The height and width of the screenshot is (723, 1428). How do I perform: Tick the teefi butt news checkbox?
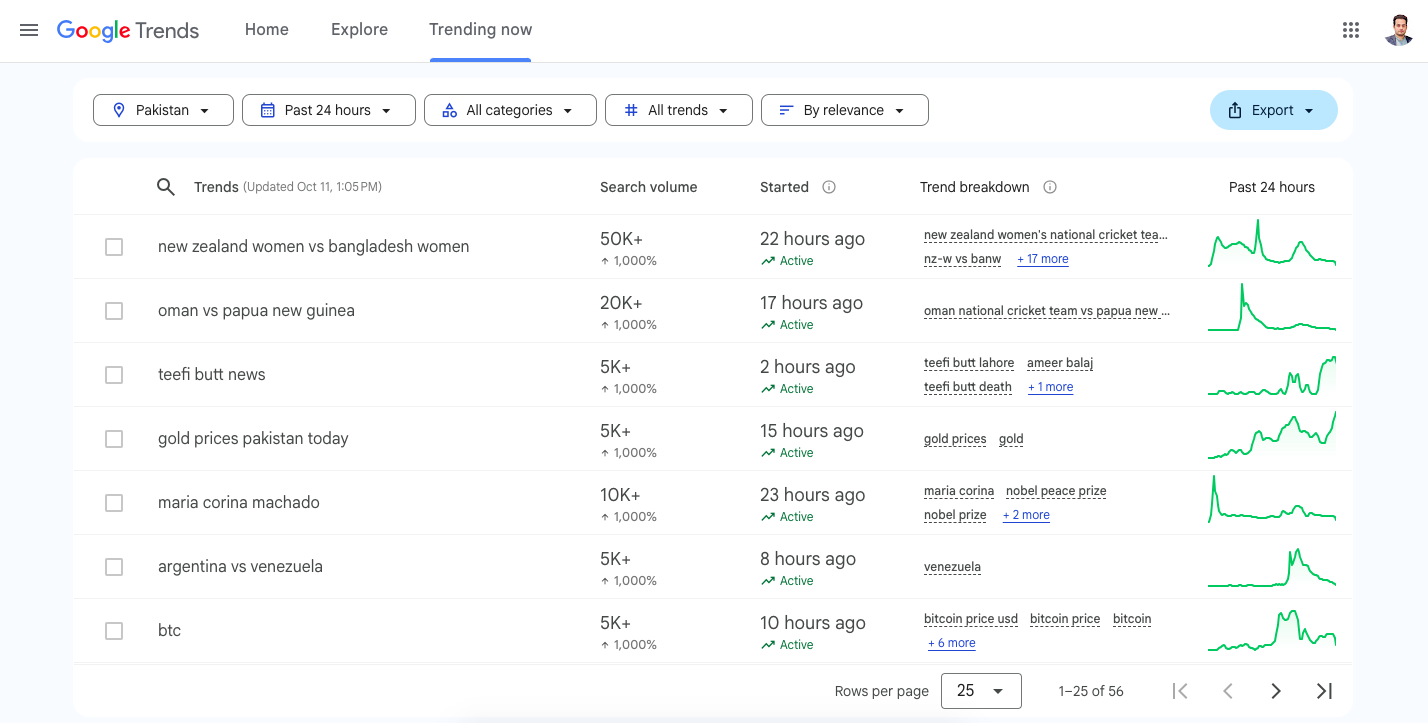114,375
